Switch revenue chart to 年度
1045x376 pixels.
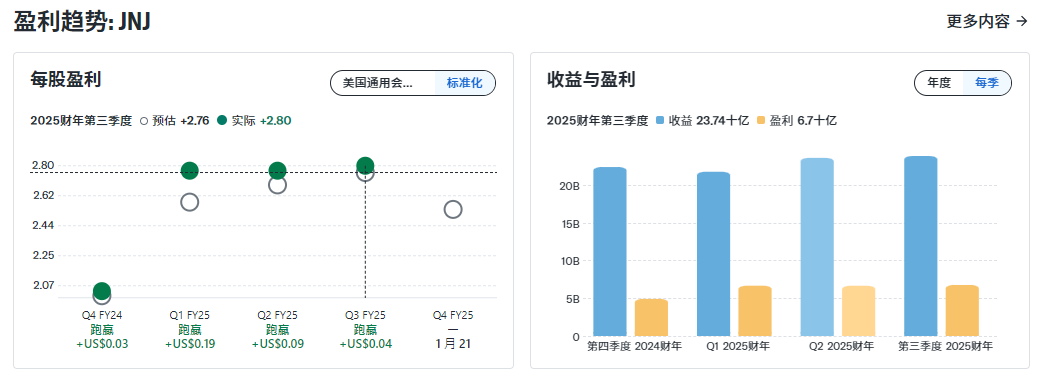pyautogui.click(x=939, y=83)
